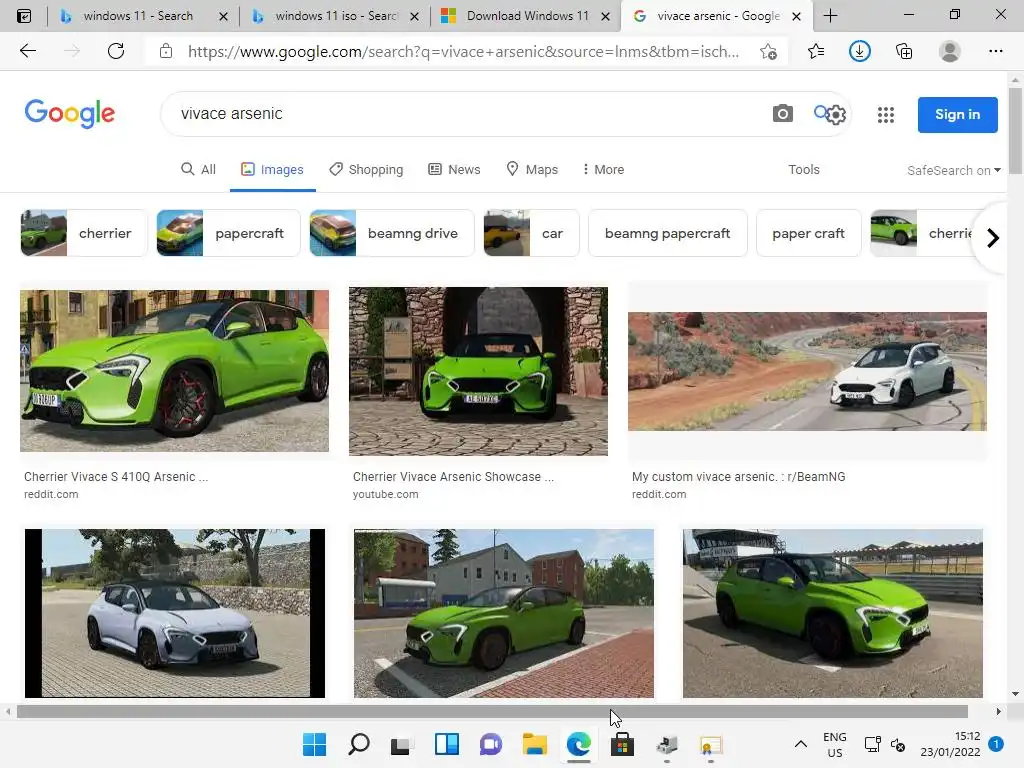View site information lock icon
The height and width of the screenshot is (768, 1024).
(166, 51)
